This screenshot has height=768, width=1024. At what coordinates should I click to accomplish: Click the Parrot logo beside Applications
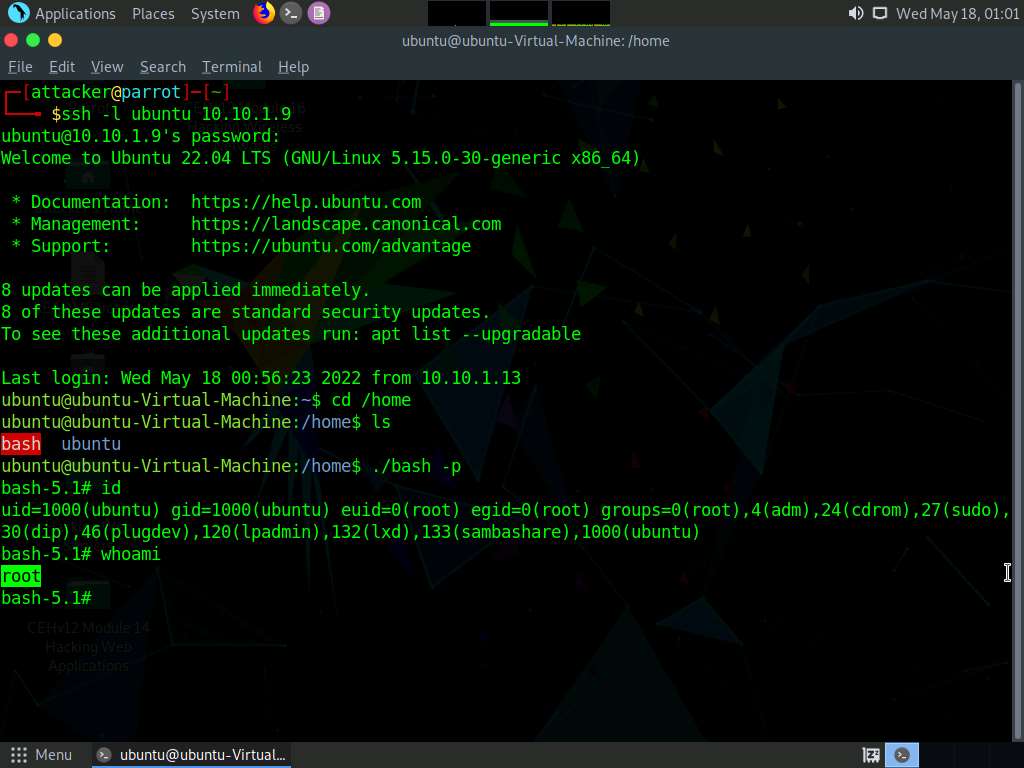(18, 13)
